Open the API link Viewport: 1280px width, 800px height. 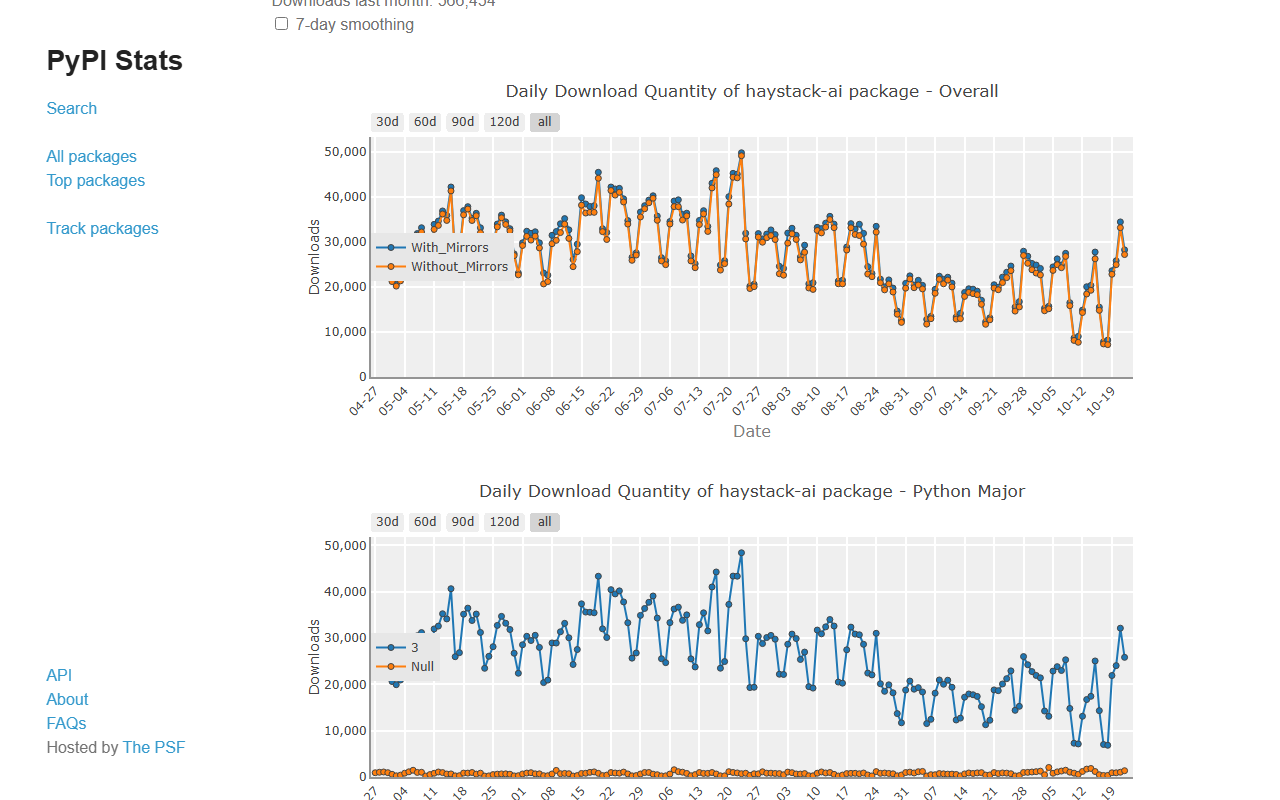click(x=59, y=675)
